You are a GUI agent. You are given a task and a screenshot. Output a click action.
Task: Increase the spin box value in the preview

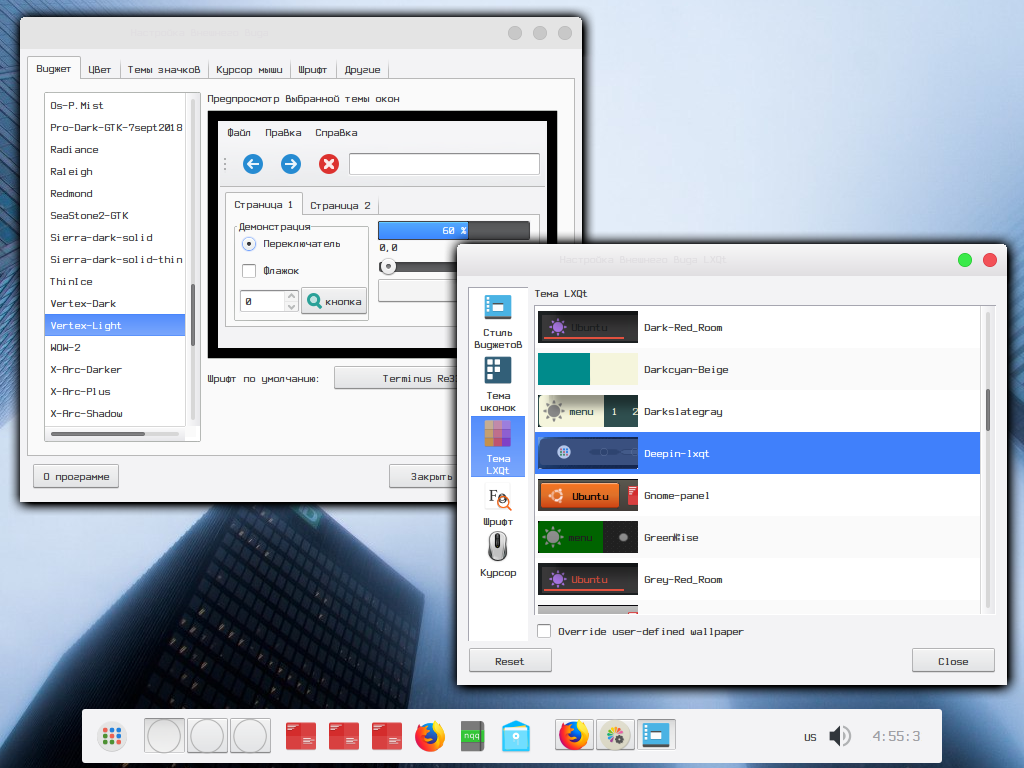291,296
